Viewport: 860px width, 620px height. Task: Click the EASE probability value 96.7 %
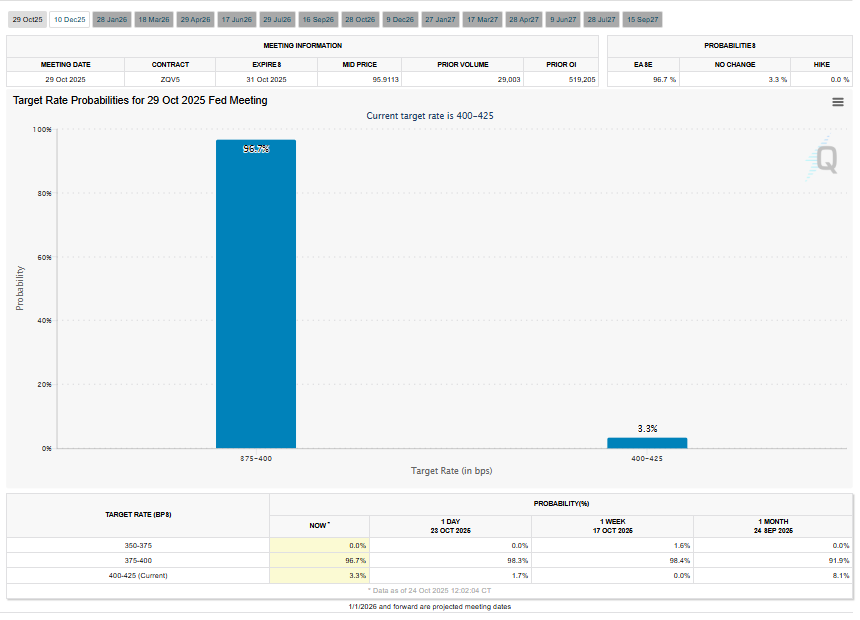coord(664,79)
